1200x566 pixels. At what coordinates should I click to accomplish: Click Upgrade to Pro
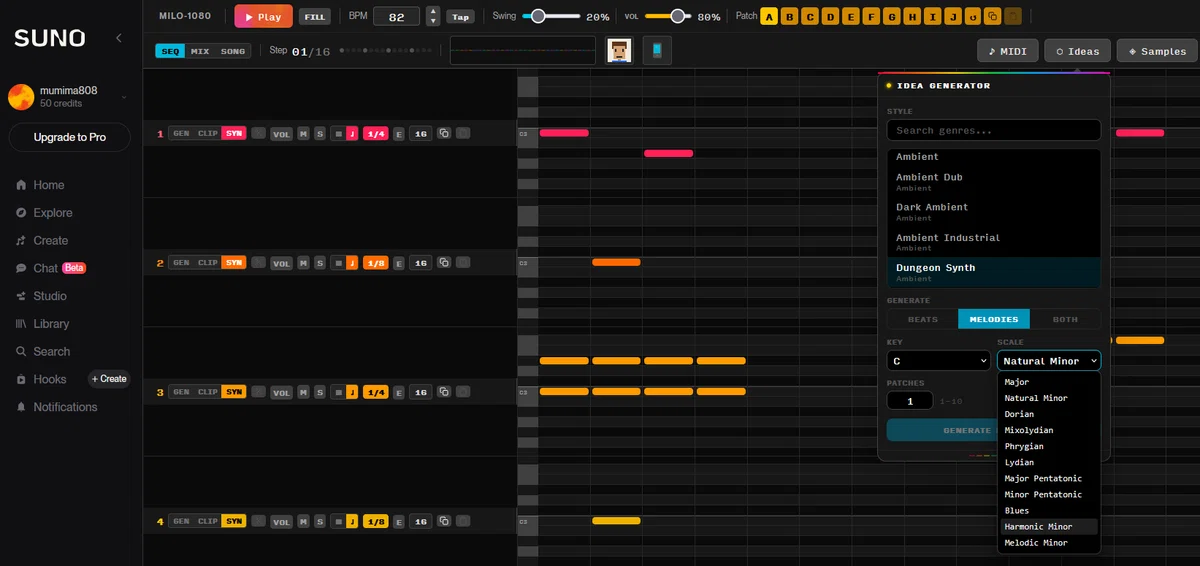click(x=69, y=137)
